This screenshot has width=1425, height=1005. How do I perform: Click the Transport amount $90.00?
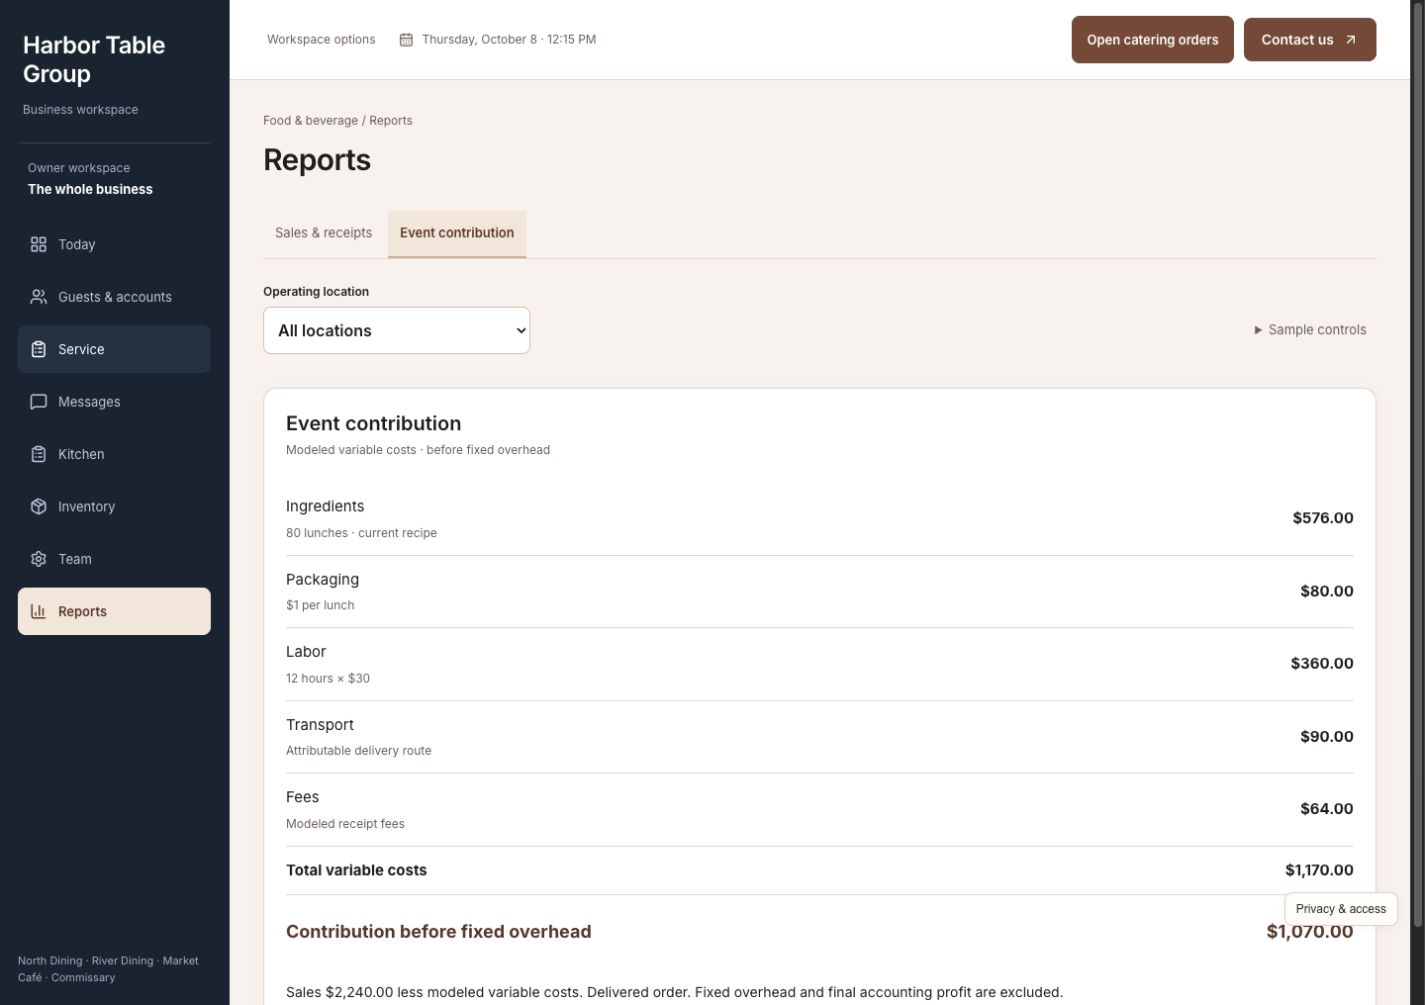tap(1326, 736)
